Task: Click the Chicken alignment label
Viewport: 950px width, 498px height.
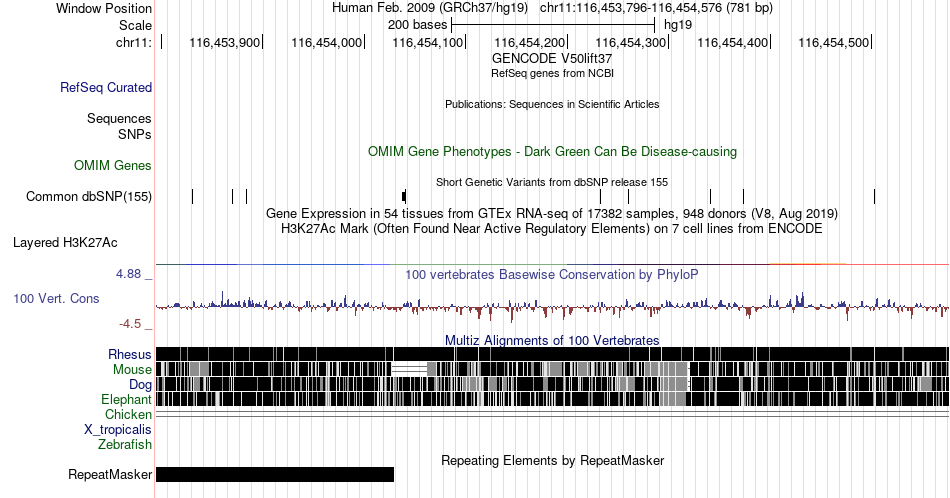Action: (128, 414)
